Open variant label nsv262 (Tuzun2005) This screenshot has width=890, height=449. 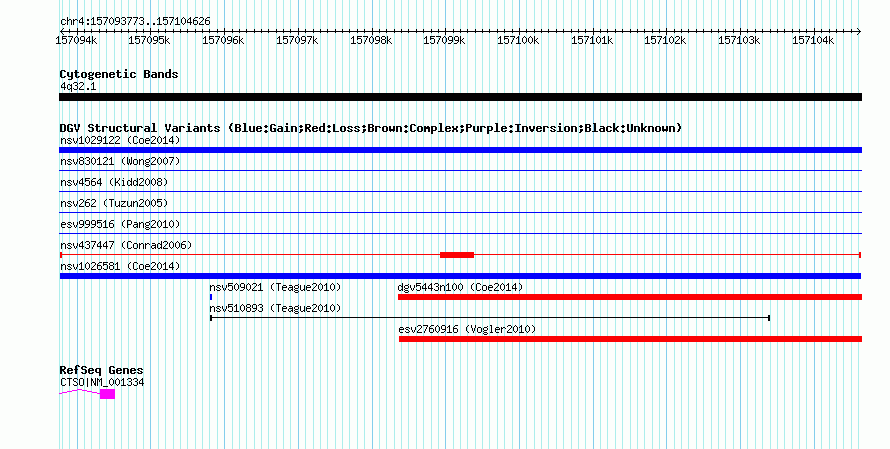114,203
